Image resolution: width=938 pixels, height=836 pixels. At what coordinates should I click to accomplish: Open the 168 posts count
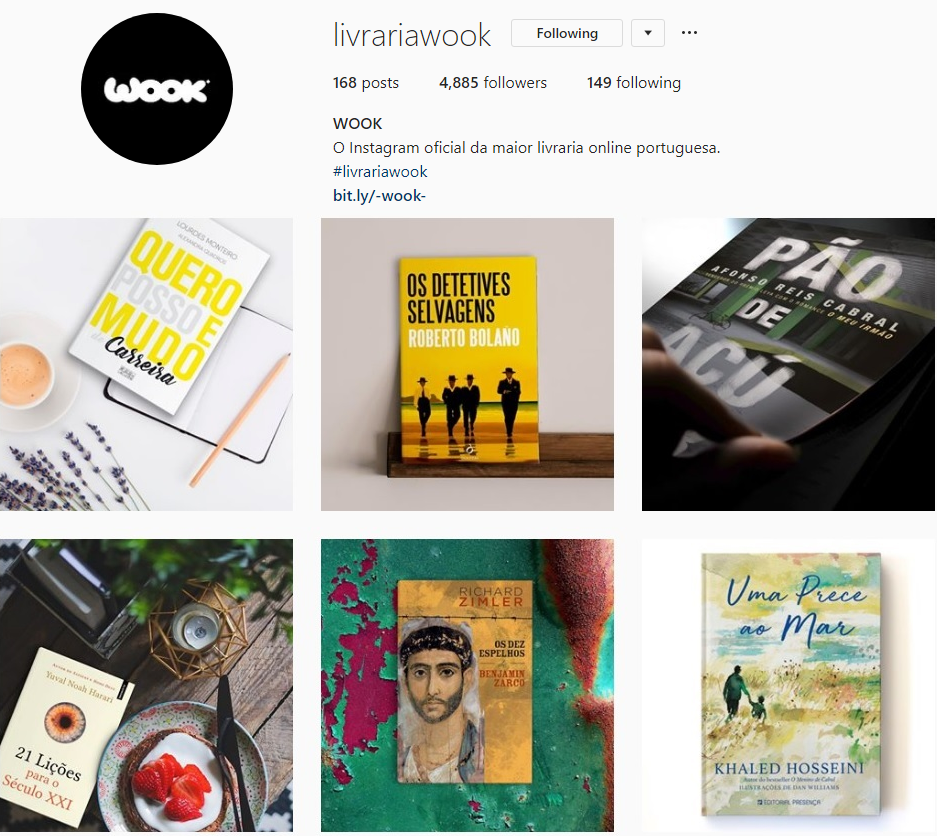[366, 83]
